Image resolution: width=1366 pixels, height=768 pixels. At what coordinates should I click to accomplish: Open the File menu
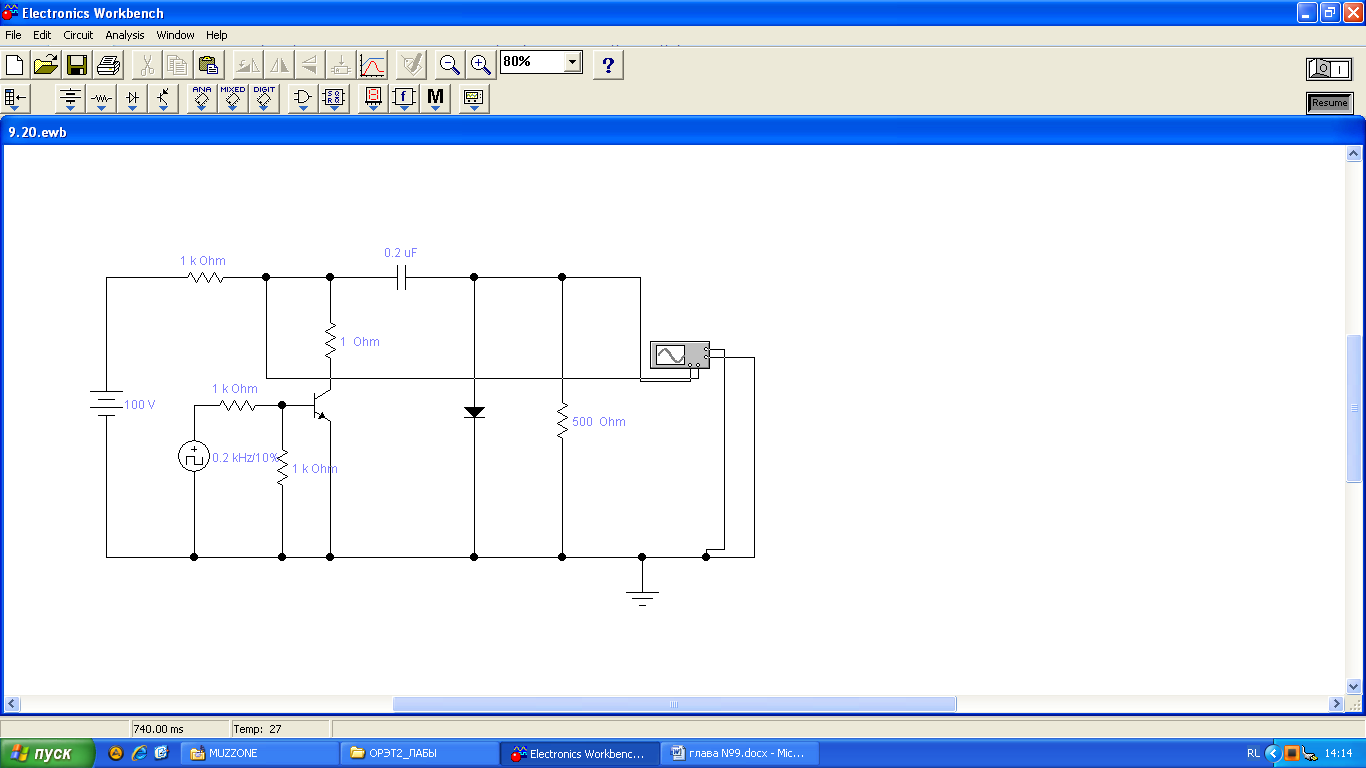tap(13, 35)
